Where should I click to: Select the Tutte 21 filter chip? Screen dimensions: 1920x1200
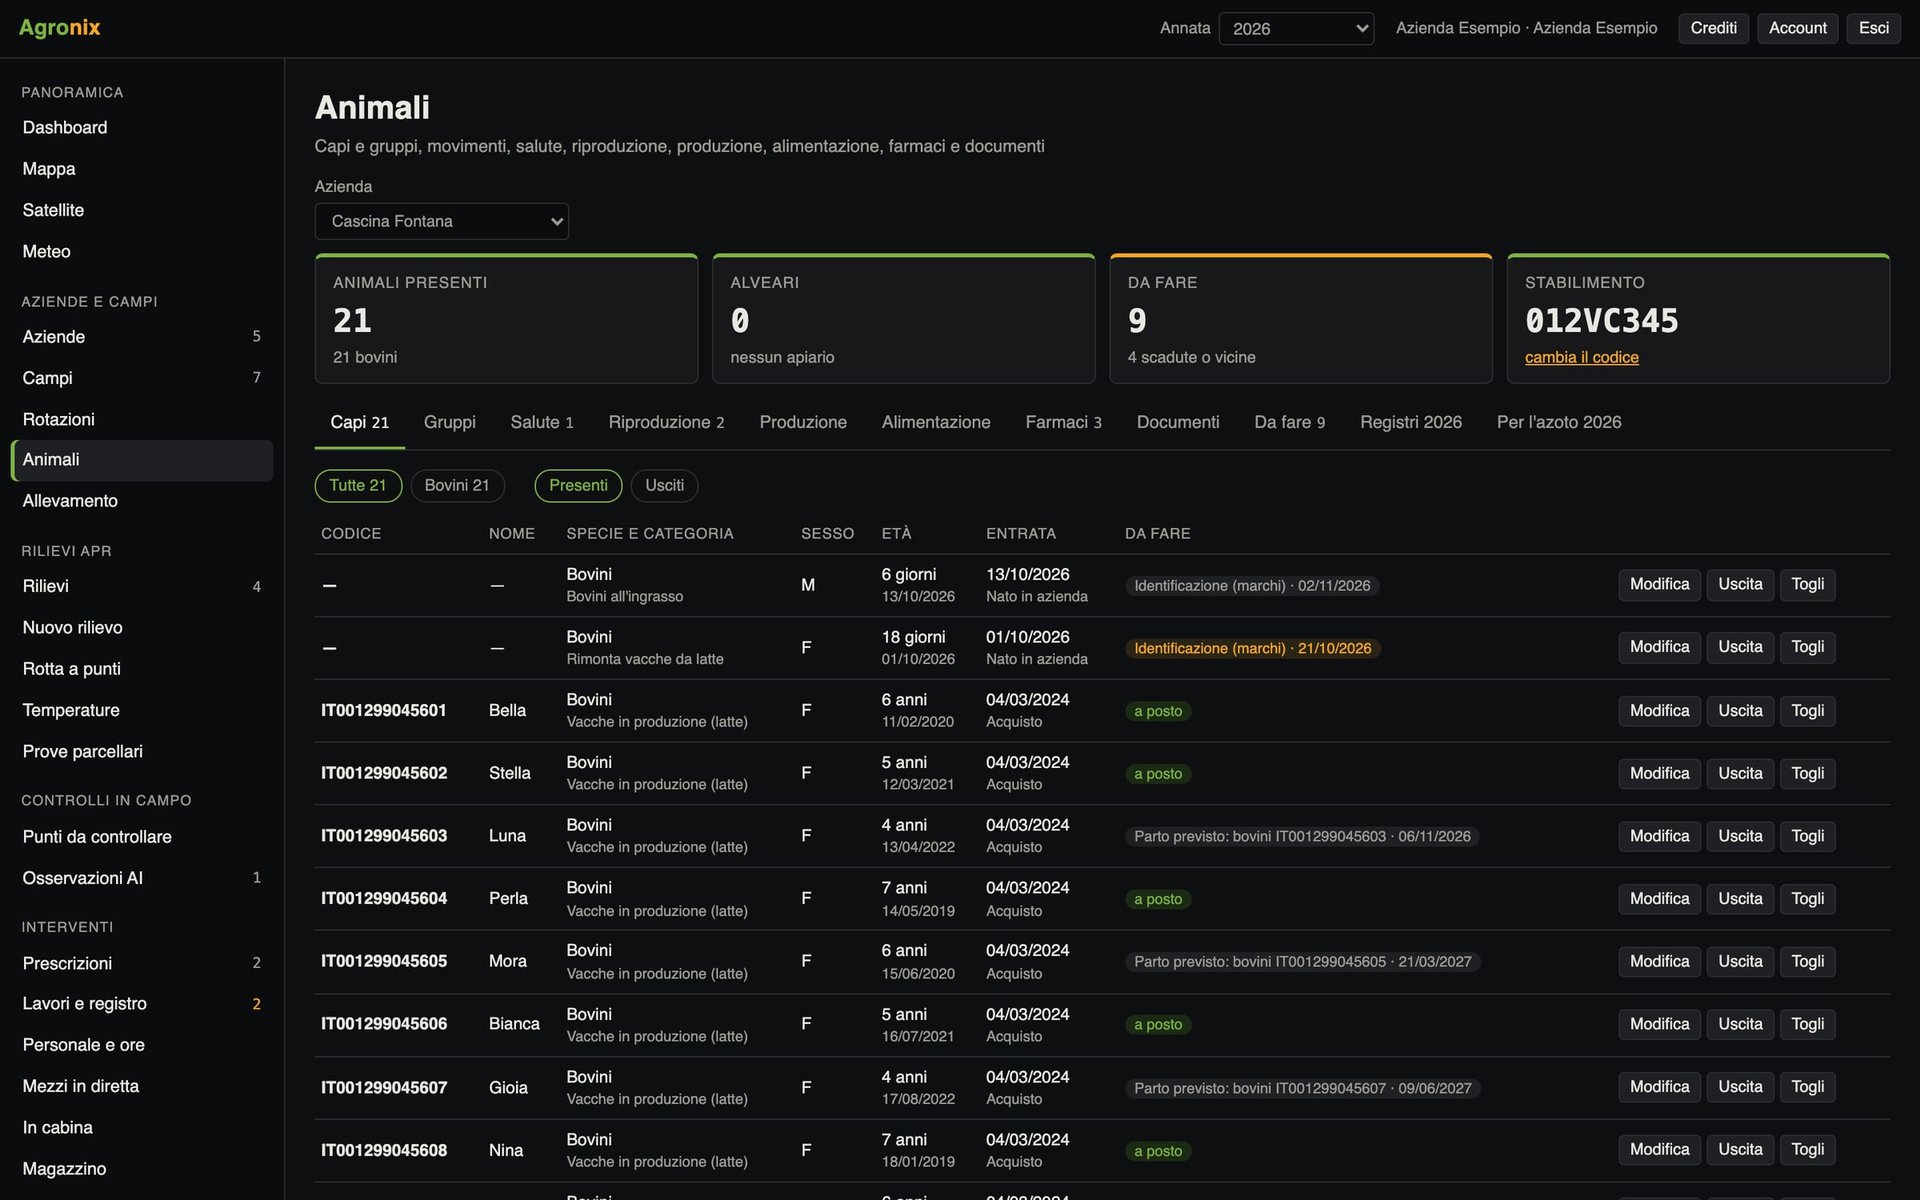pos(358,485)
